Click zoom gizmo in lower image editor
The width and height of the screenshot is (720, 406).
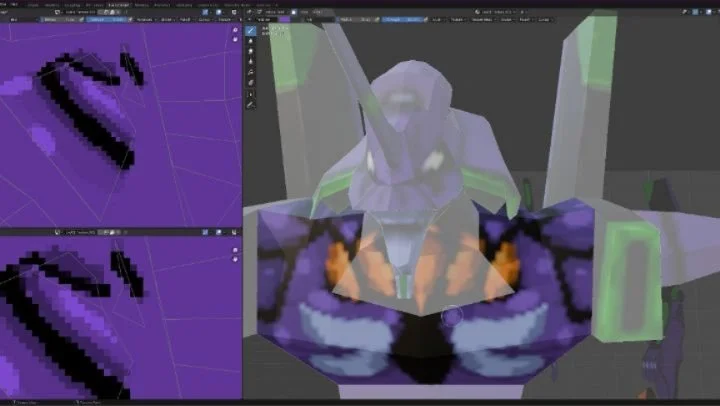235,250
